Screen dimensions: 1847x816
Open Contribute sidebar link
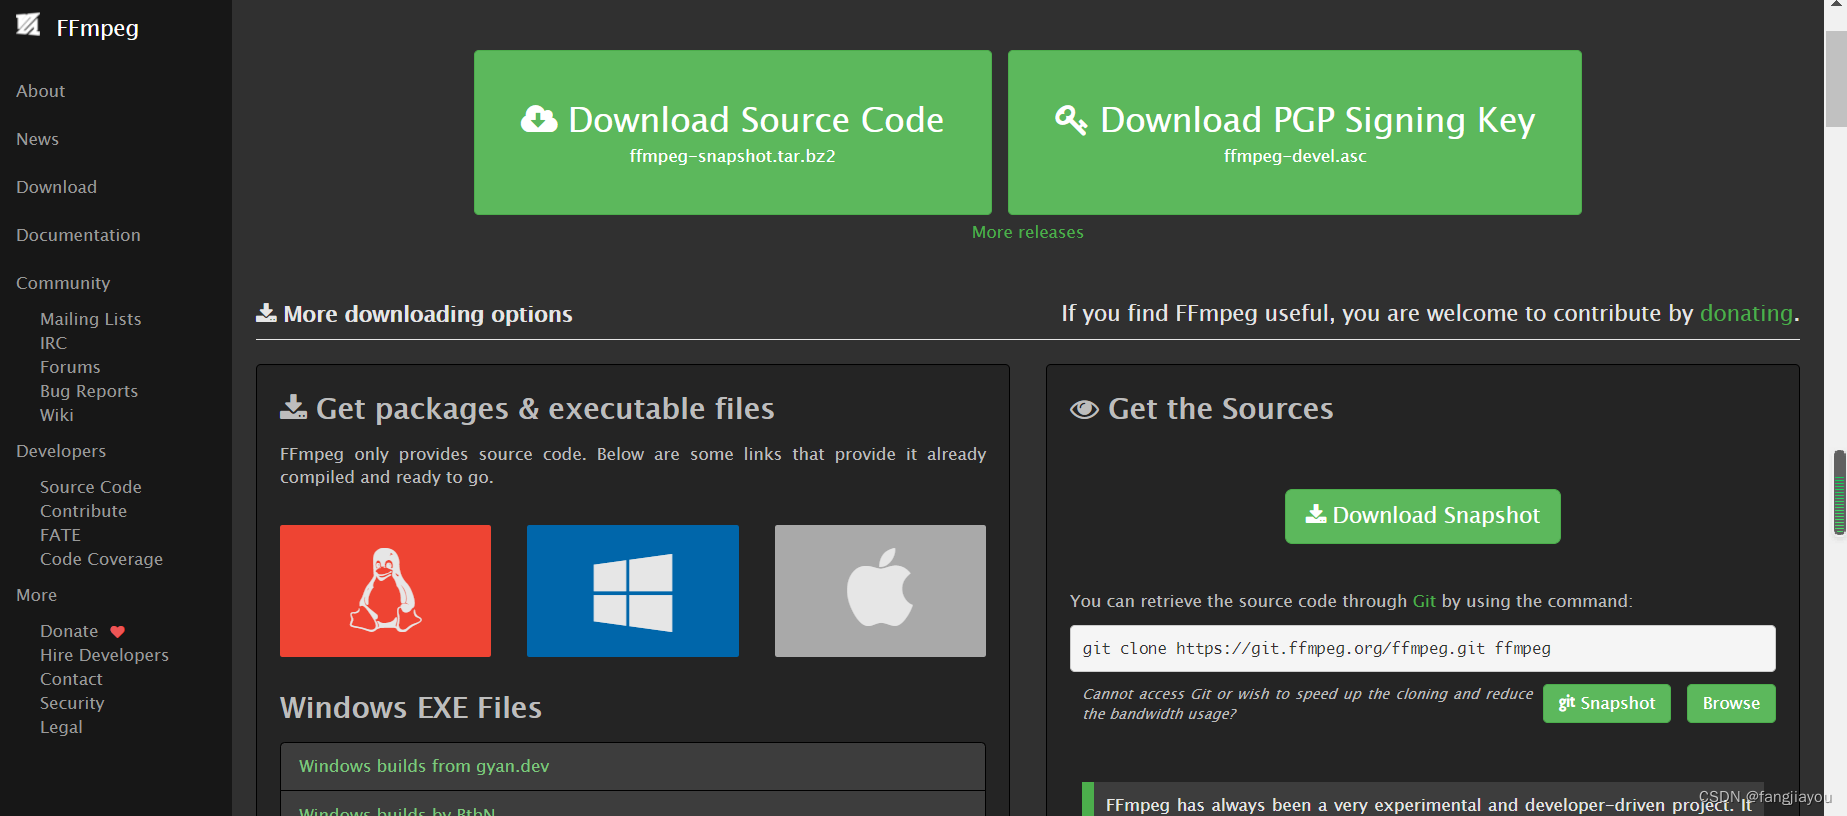83,511
